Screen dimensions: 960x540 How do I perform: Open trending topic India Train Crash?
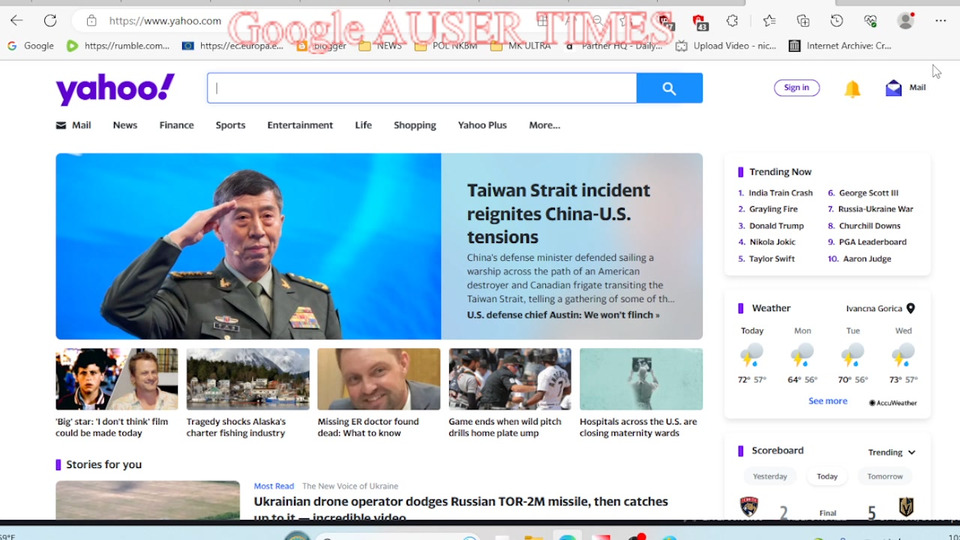(781, 193)
